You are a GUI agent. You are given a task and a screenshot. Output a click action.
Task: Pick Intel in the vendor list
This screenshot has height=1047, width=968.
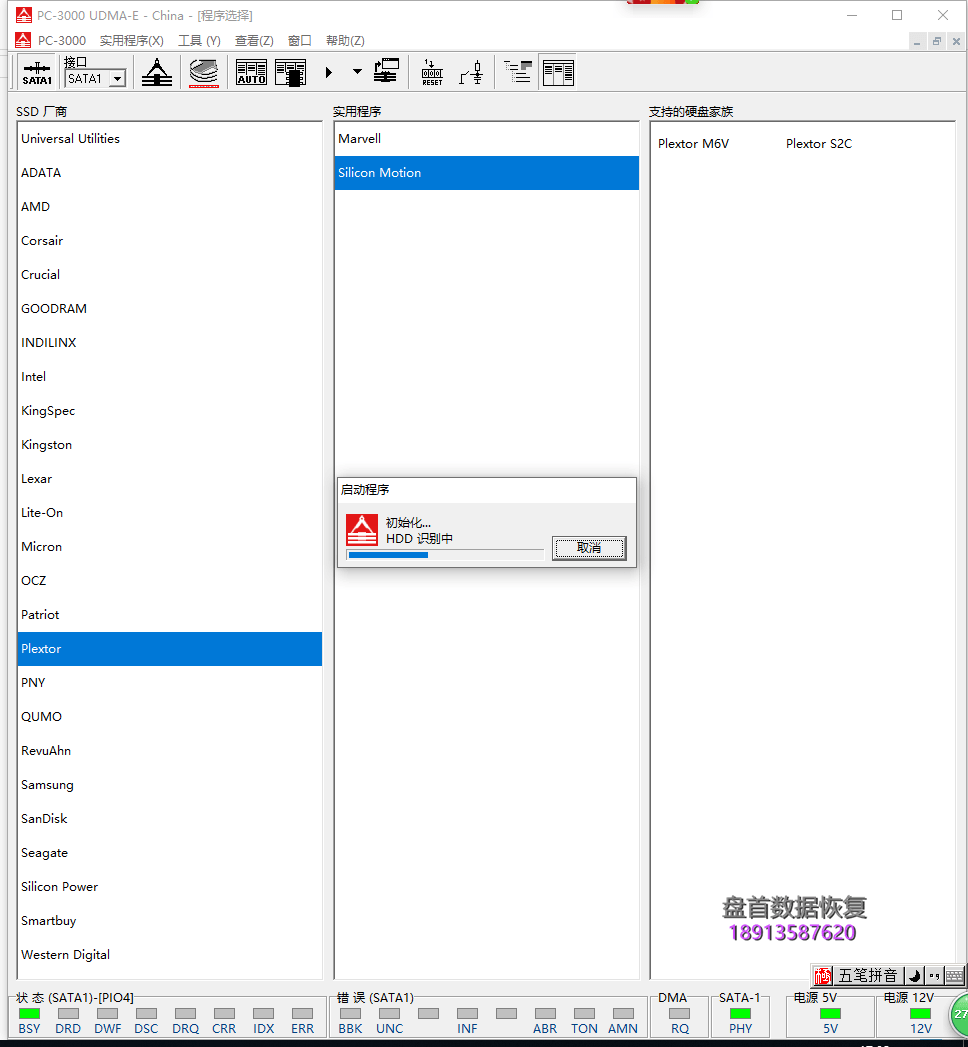pyautogui.click(x=170, y=377)
